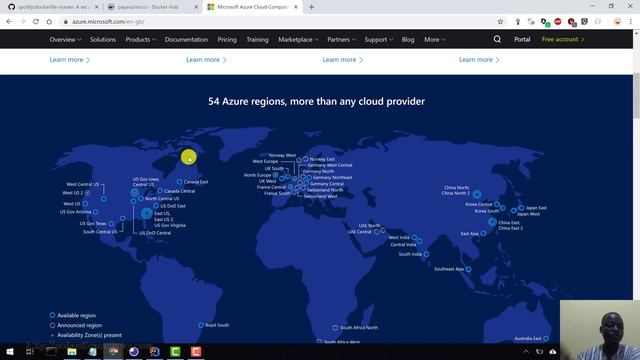Switch to the spotify/dockerfile-maven GitHub tab

(52, 7)
